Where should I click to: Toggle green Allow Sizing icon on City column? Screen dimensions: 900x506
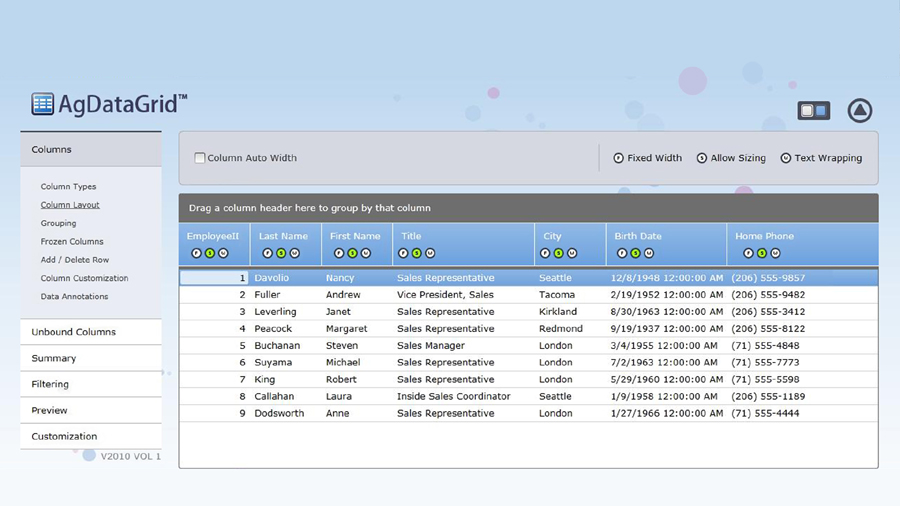click(559, 253)
